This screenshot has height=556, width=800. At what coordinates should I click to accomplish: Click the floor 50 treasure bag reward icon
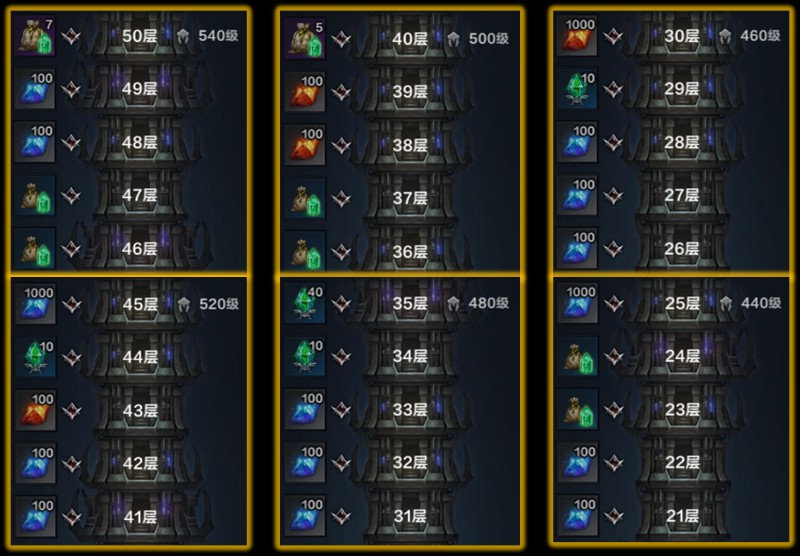(35, 36)
